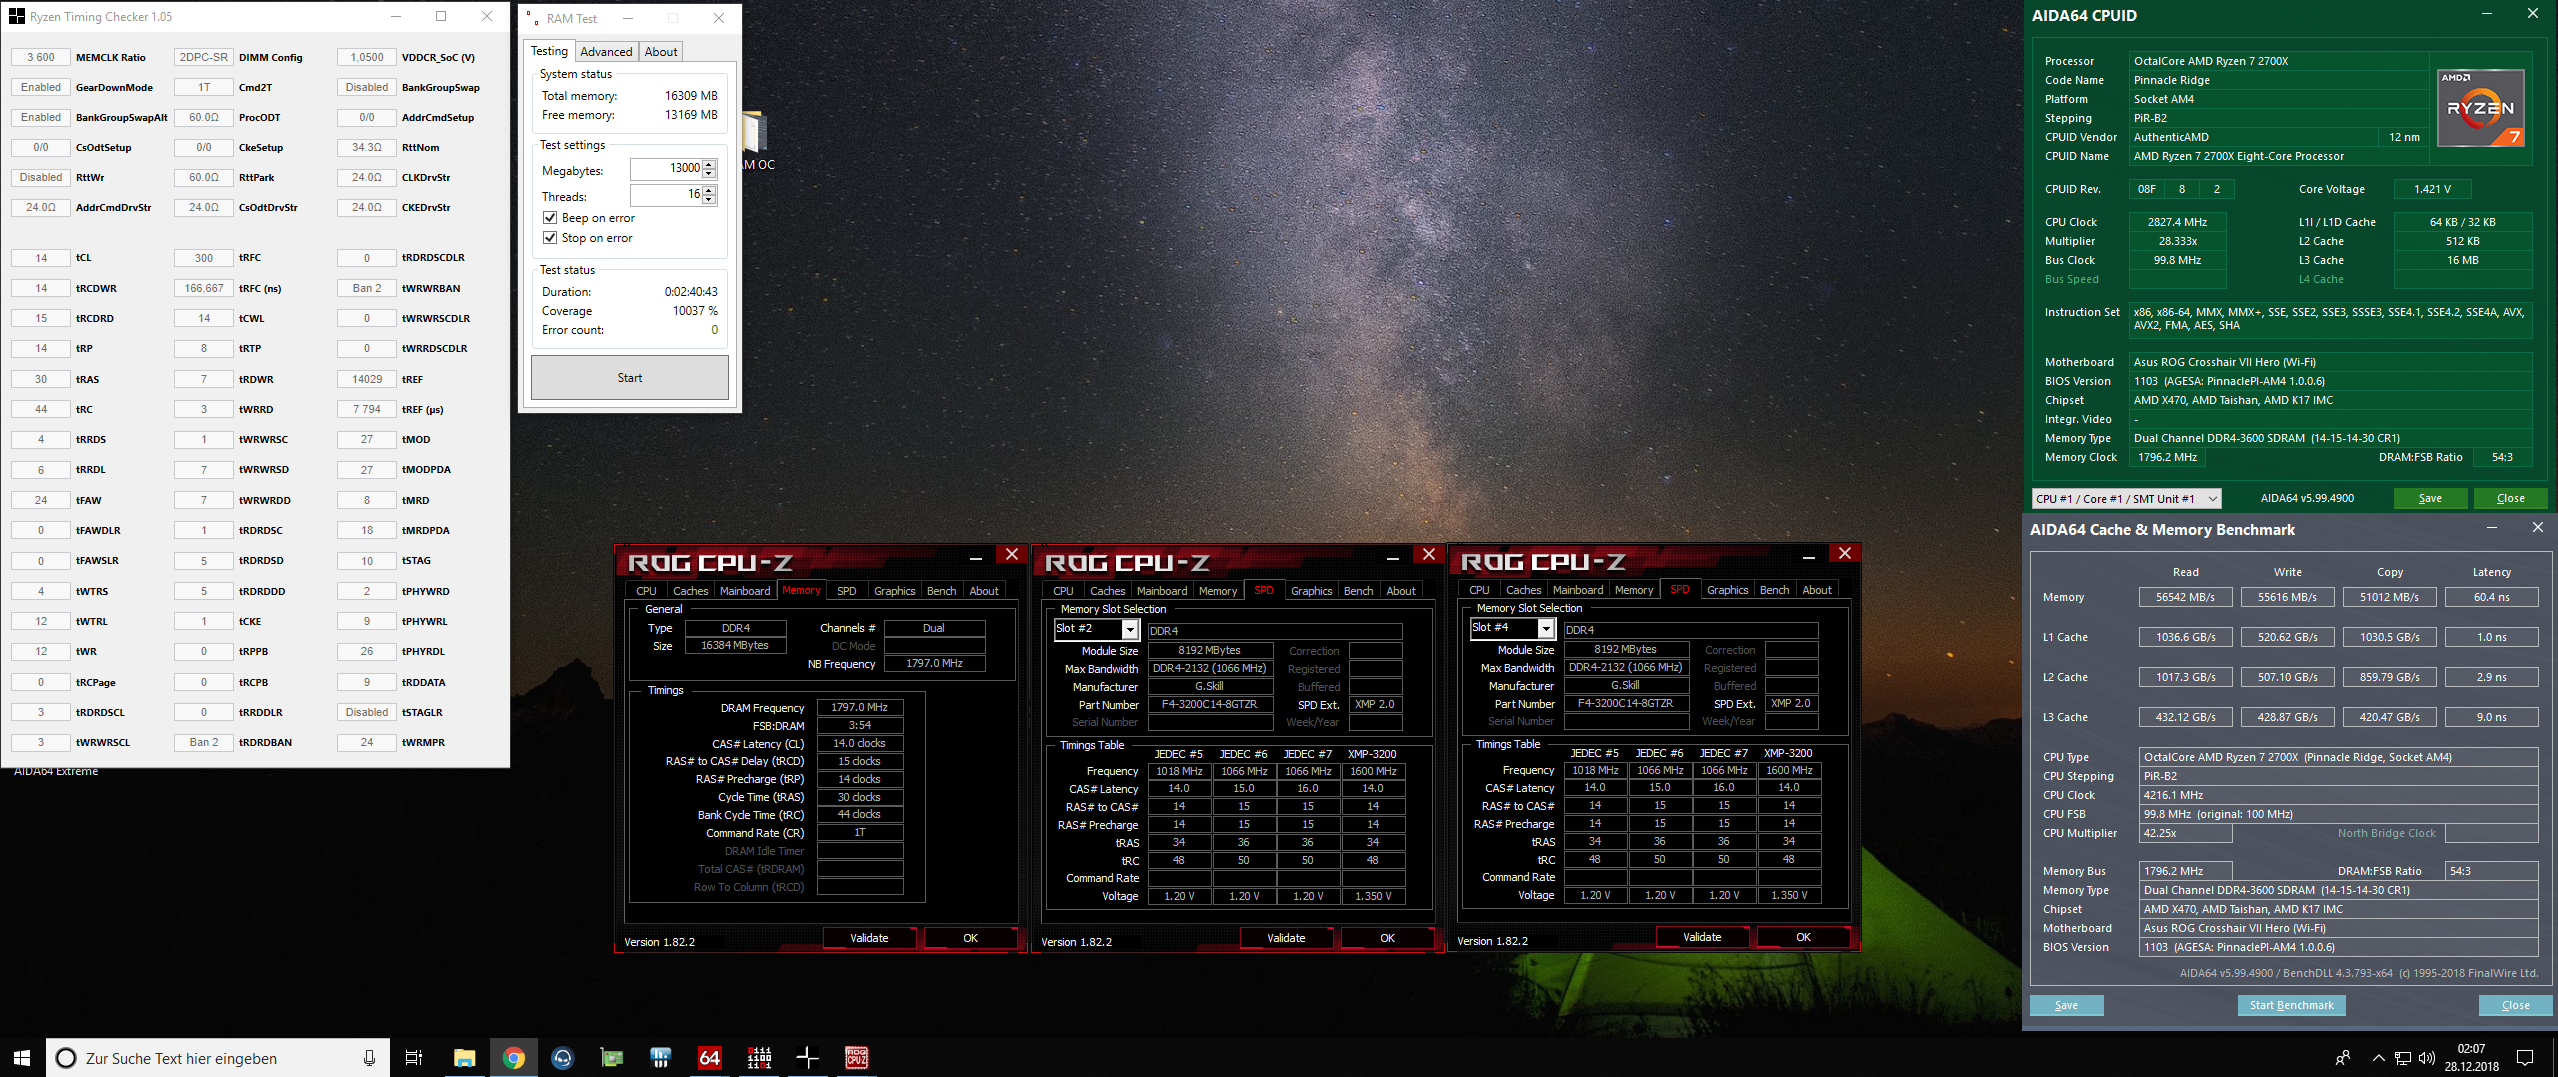
Task: Click the binary digits taskbar icon
Action: 759,1058
